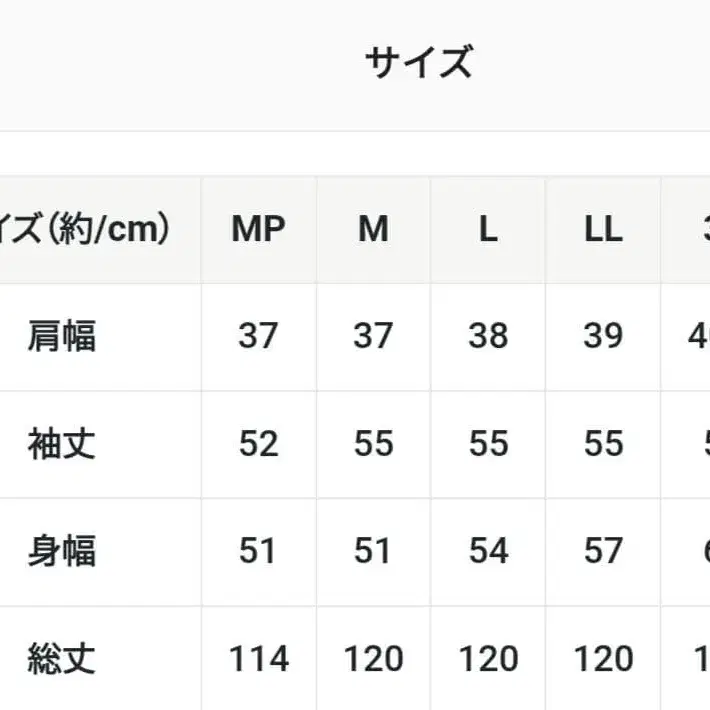Select the MP column header
710x710 pixels.
[x=258, y=230]
